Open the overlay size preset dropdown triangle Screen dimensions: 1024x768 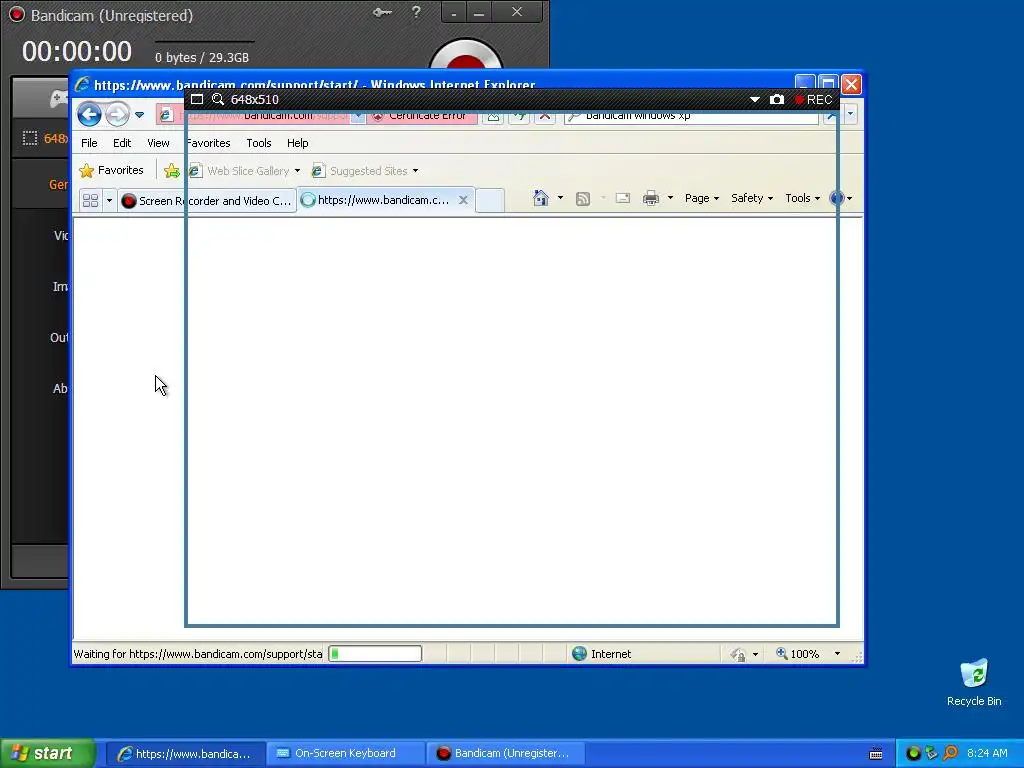click(754, 100)
